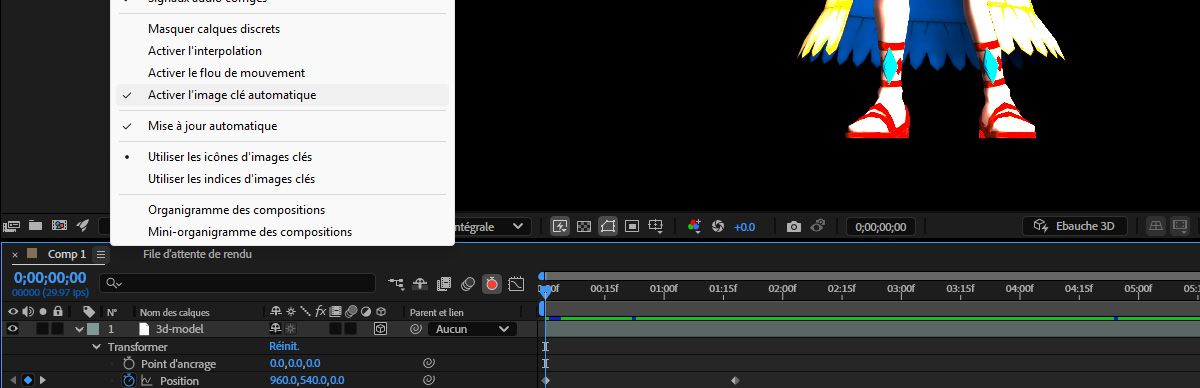Select the Position keyframe near 01:15f
This screenshot has width=1200, height=388.
[x=735, y=381]
